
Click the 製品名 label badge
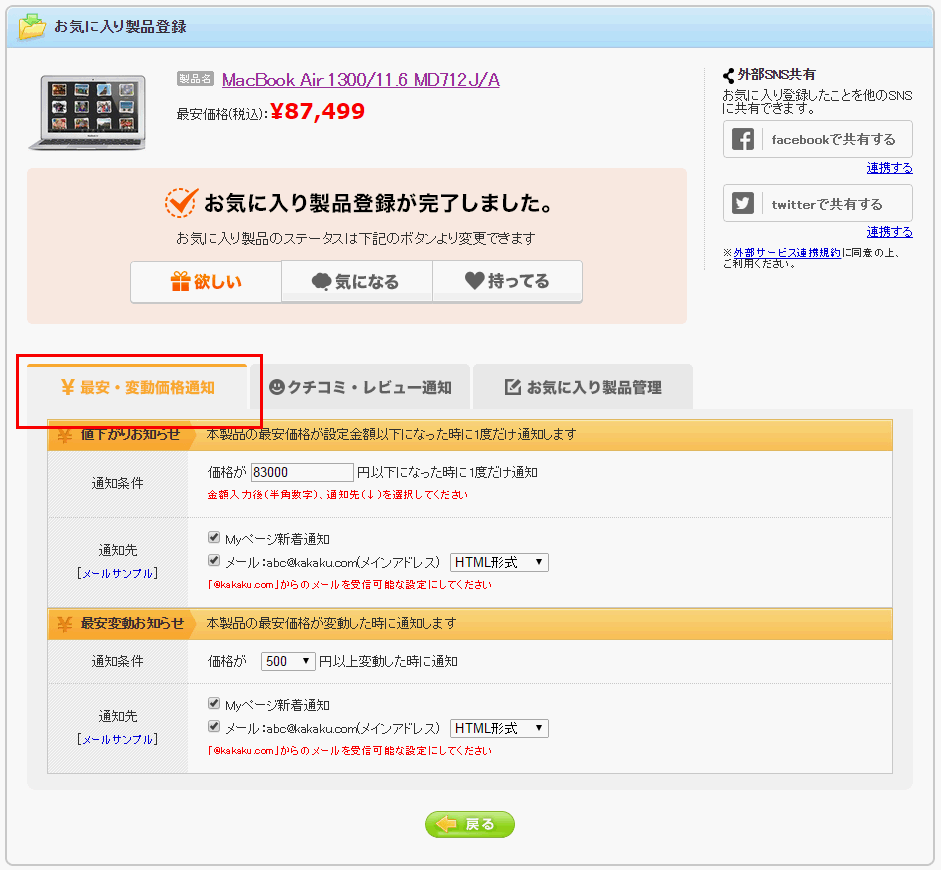point(195,79)
